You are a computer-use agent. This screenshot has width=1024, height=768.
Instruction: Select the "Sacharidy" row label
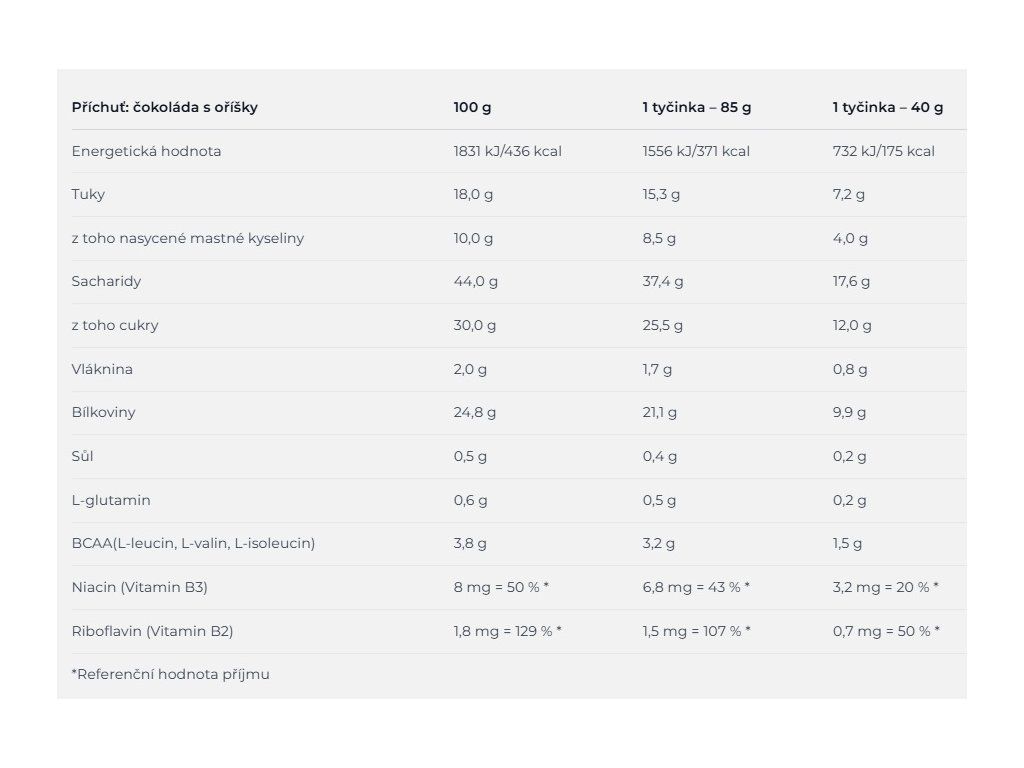106,281
